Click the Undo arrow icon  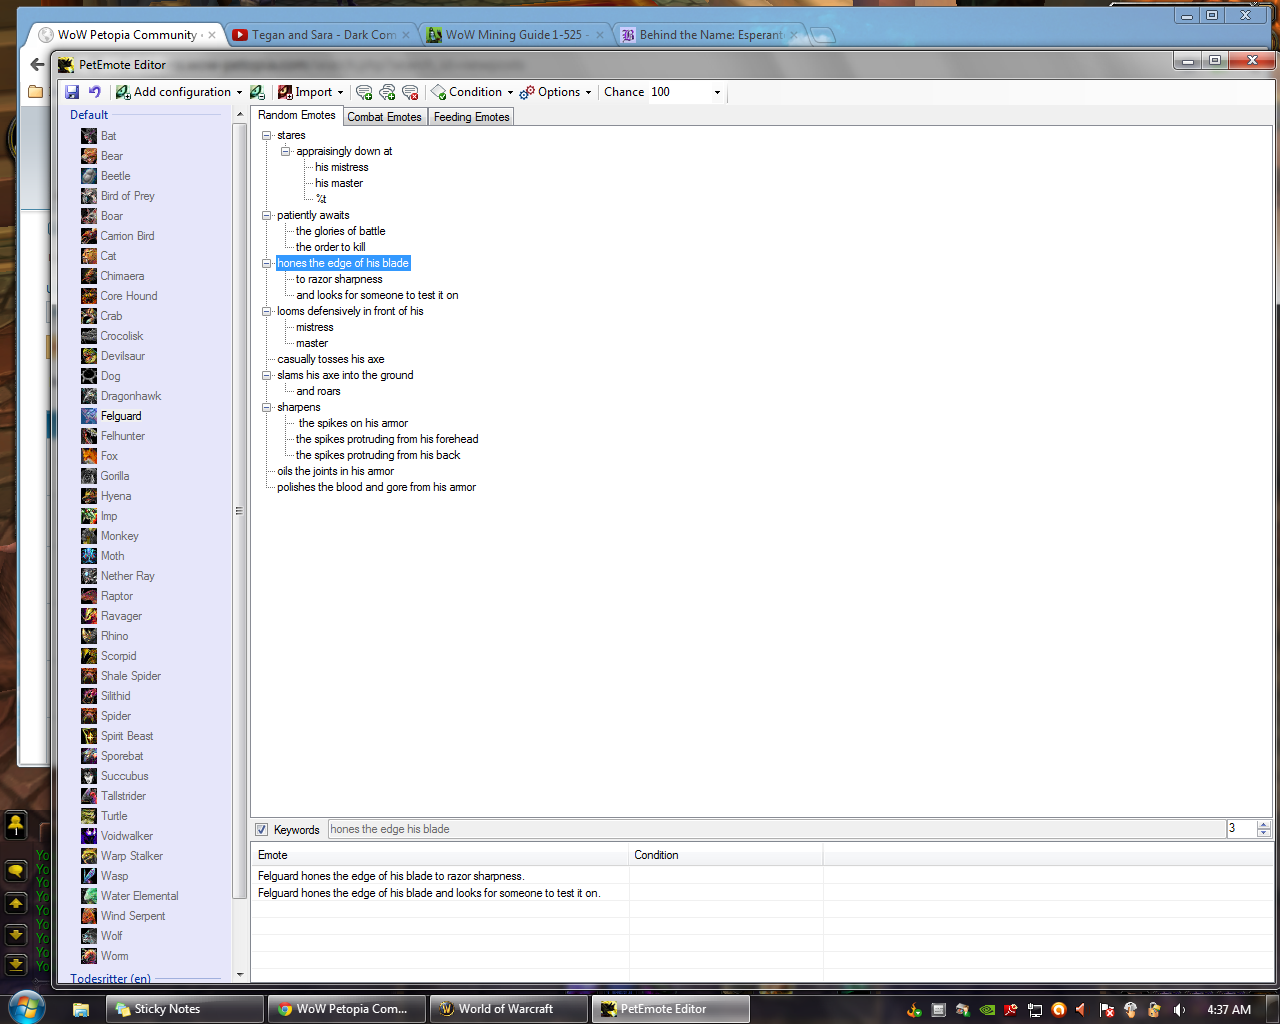click(94, 92)
